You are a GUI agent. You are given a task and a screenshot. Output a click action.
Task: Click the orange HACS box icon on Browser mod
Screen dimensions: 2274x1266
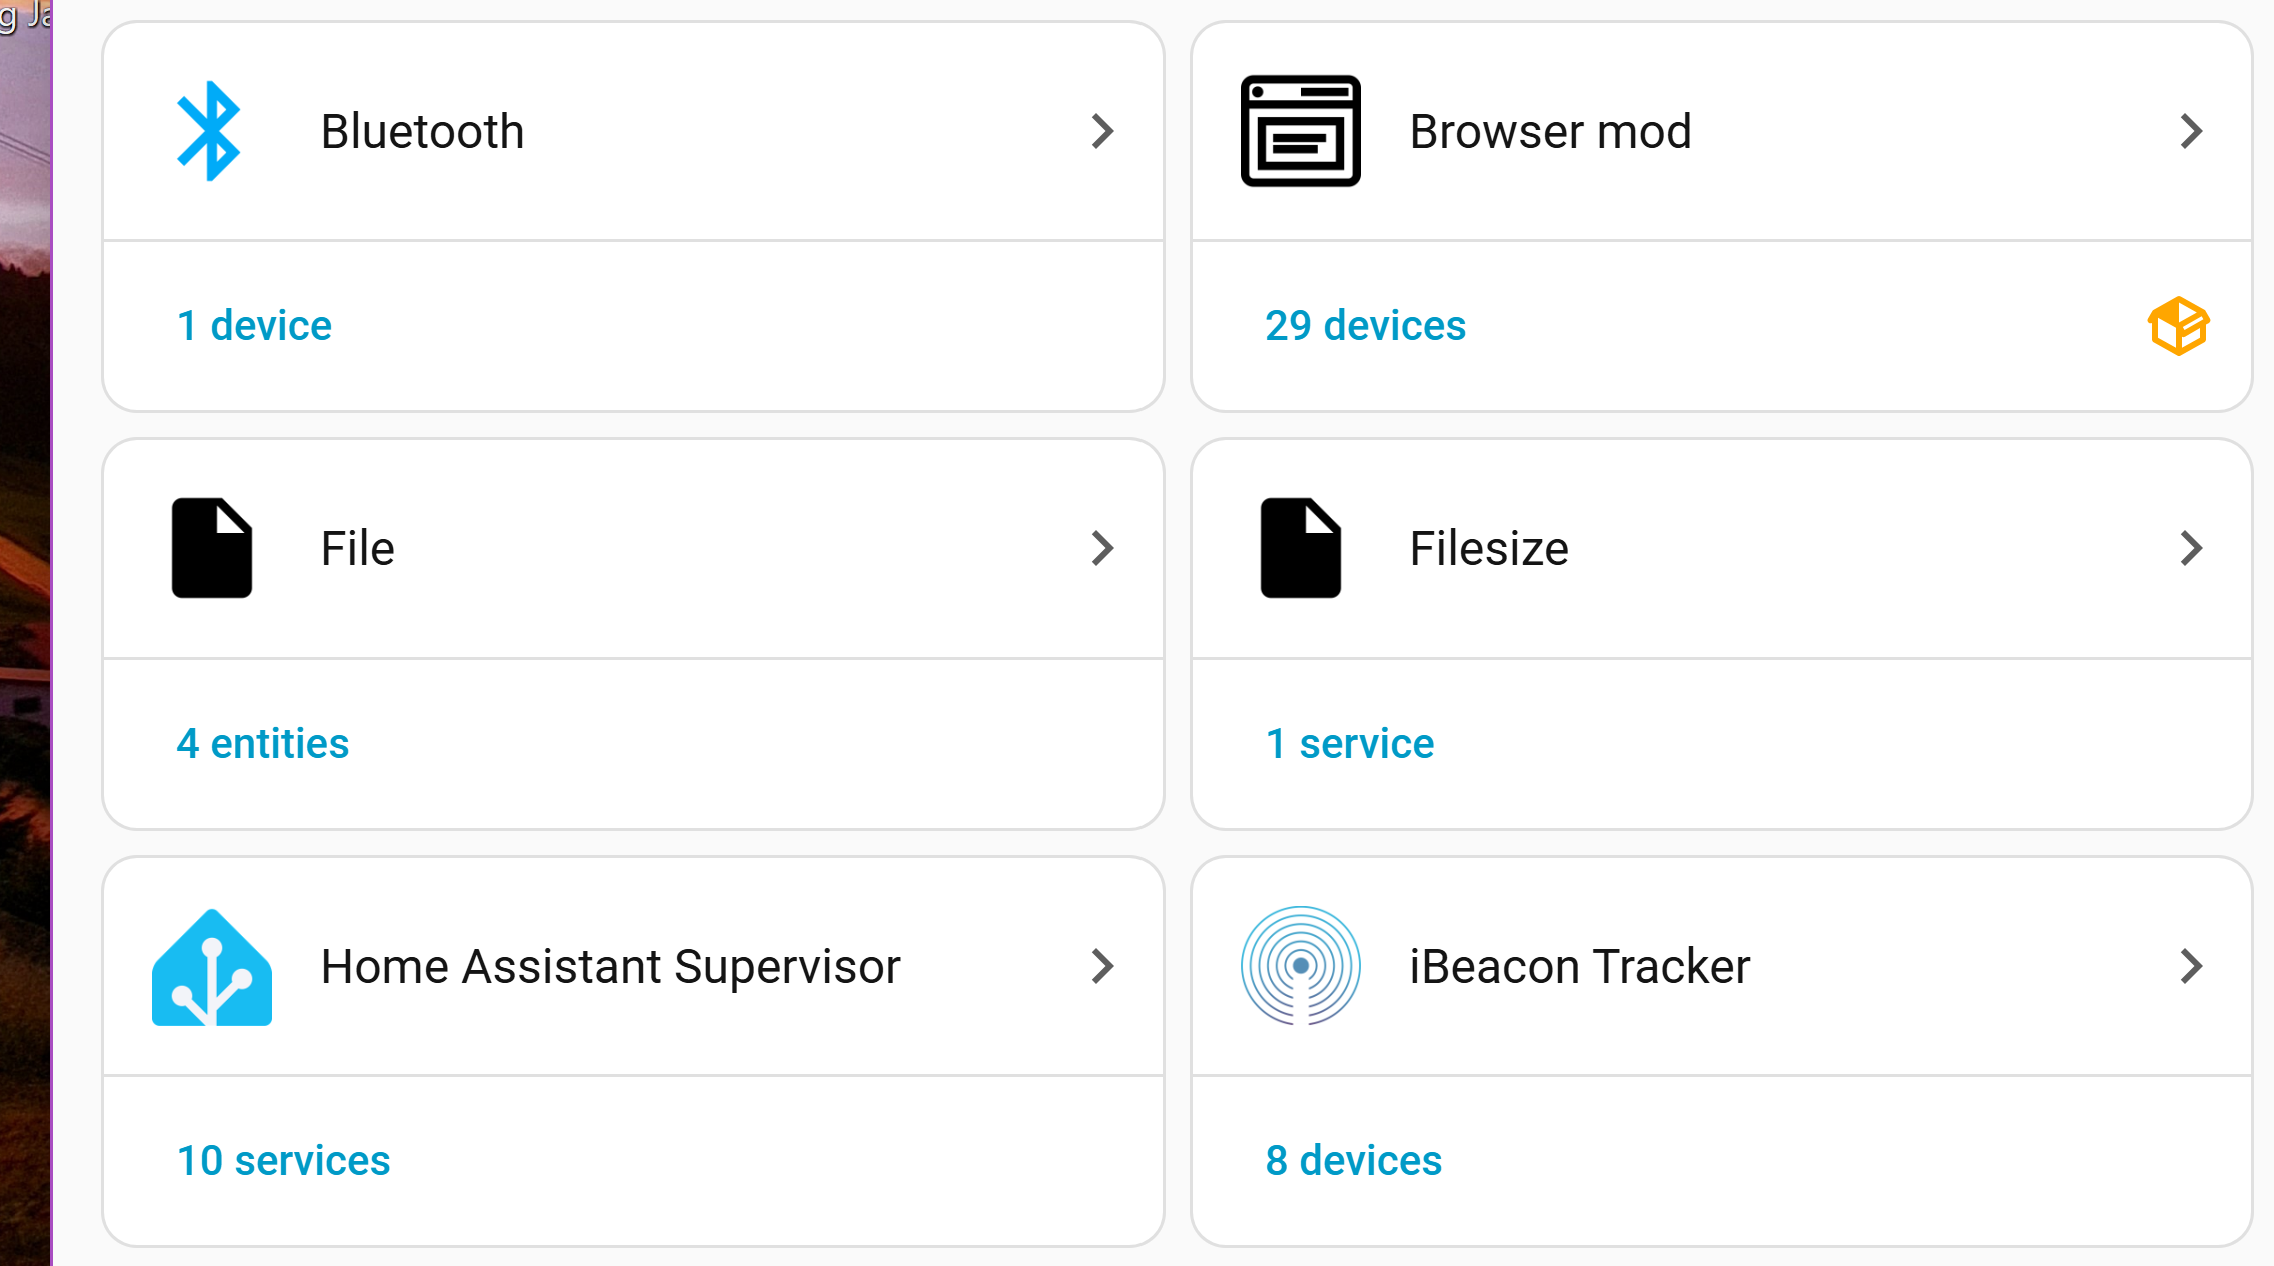(2179, 324)
